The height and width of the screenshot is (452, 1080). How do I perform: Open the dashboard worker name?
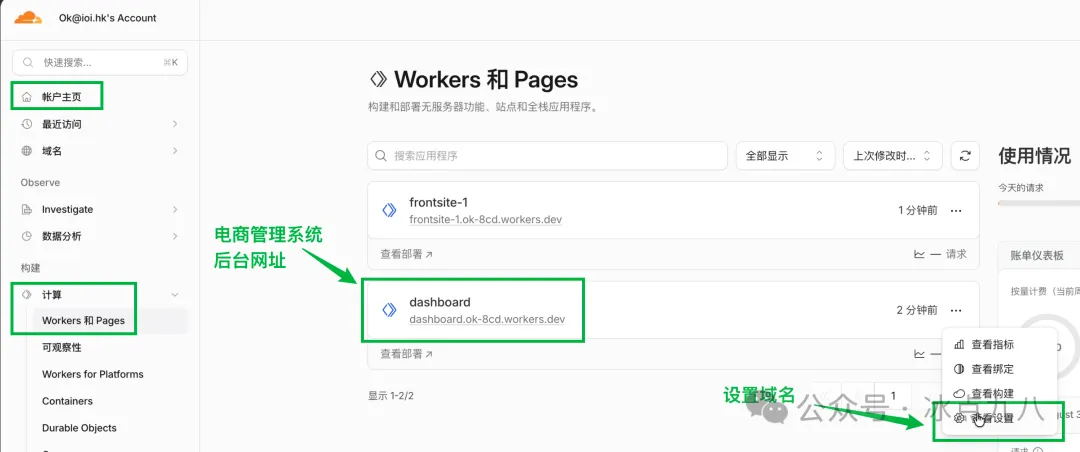440,302
